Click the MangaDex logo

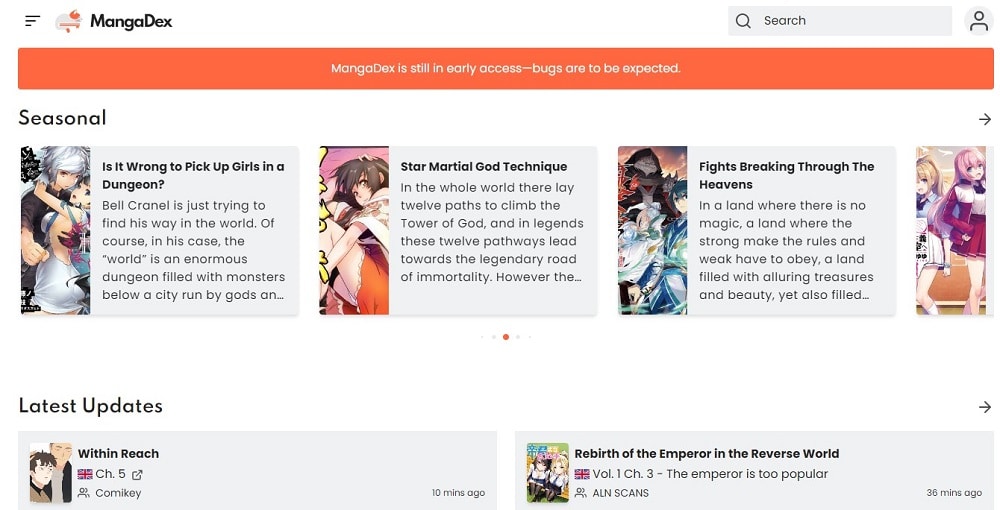coord(69,21)
